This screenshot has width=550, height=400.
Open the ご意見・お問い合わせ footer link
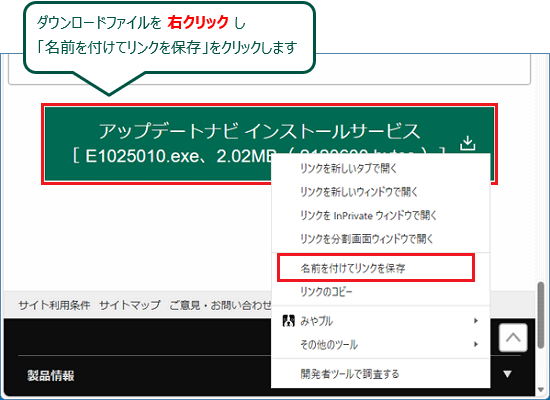click(220, 305)
